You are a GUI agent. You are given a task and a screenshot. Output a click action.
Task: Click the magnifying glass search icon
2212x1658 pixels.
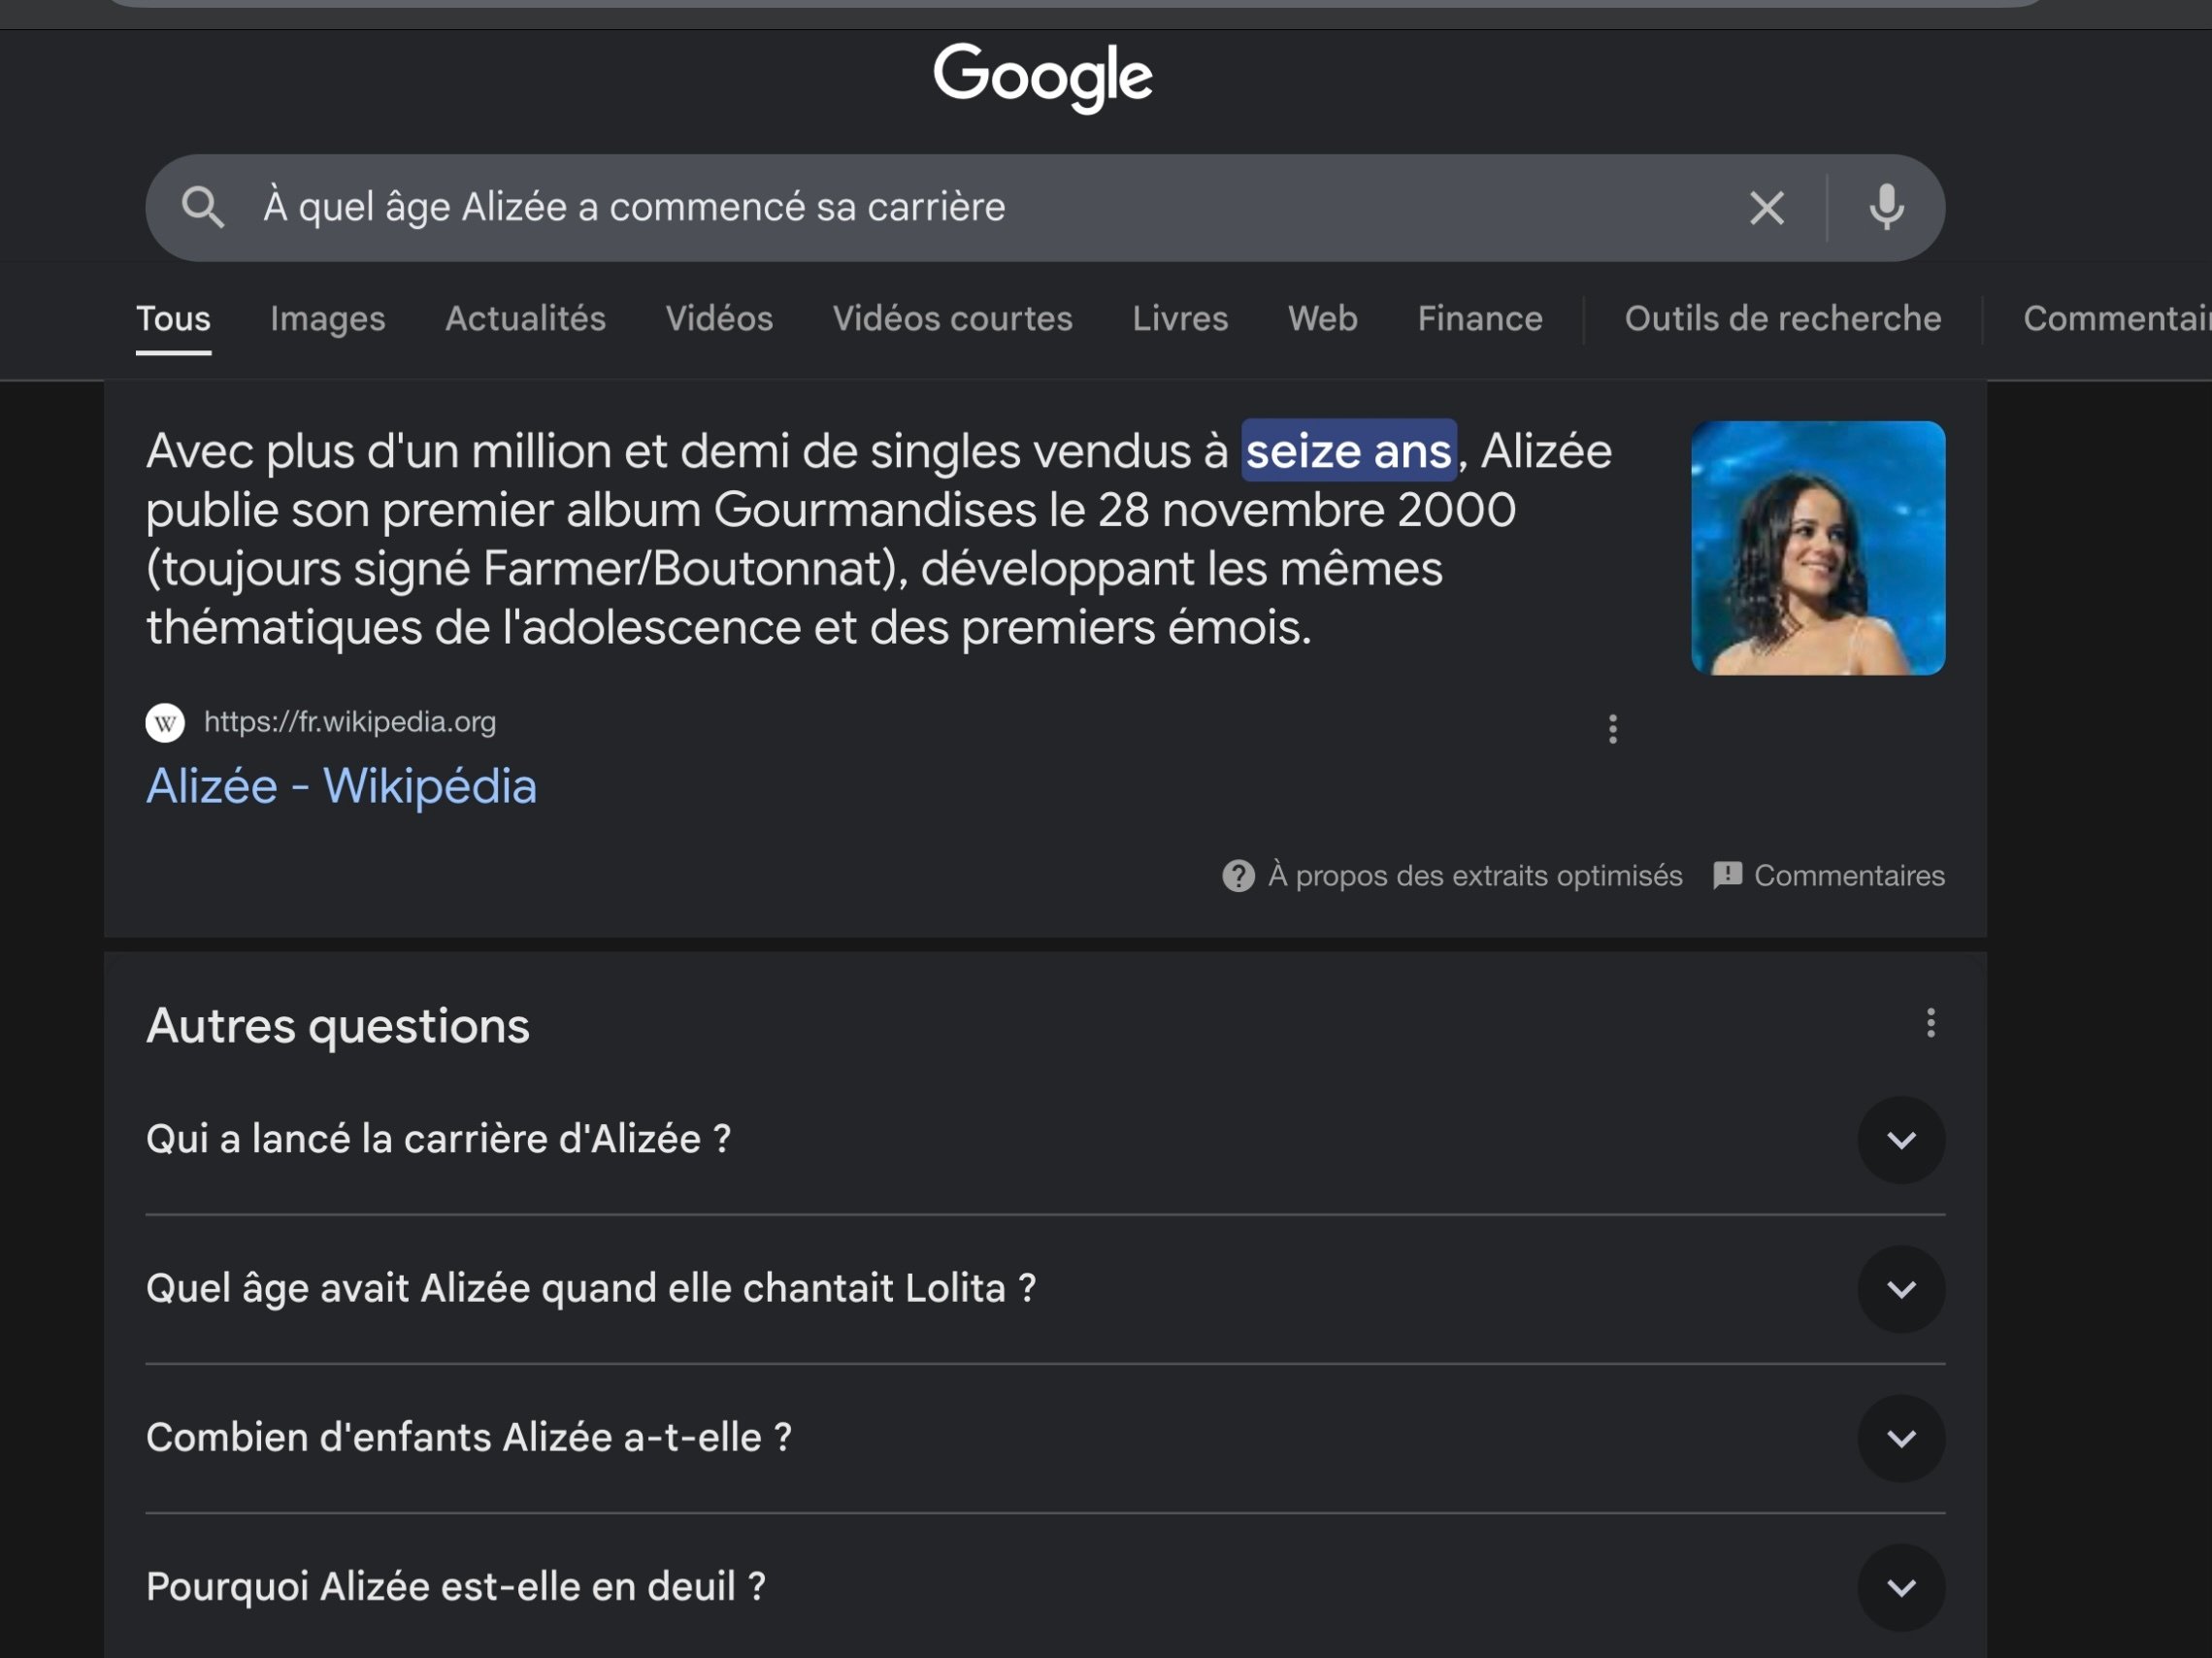pos(203,207)
